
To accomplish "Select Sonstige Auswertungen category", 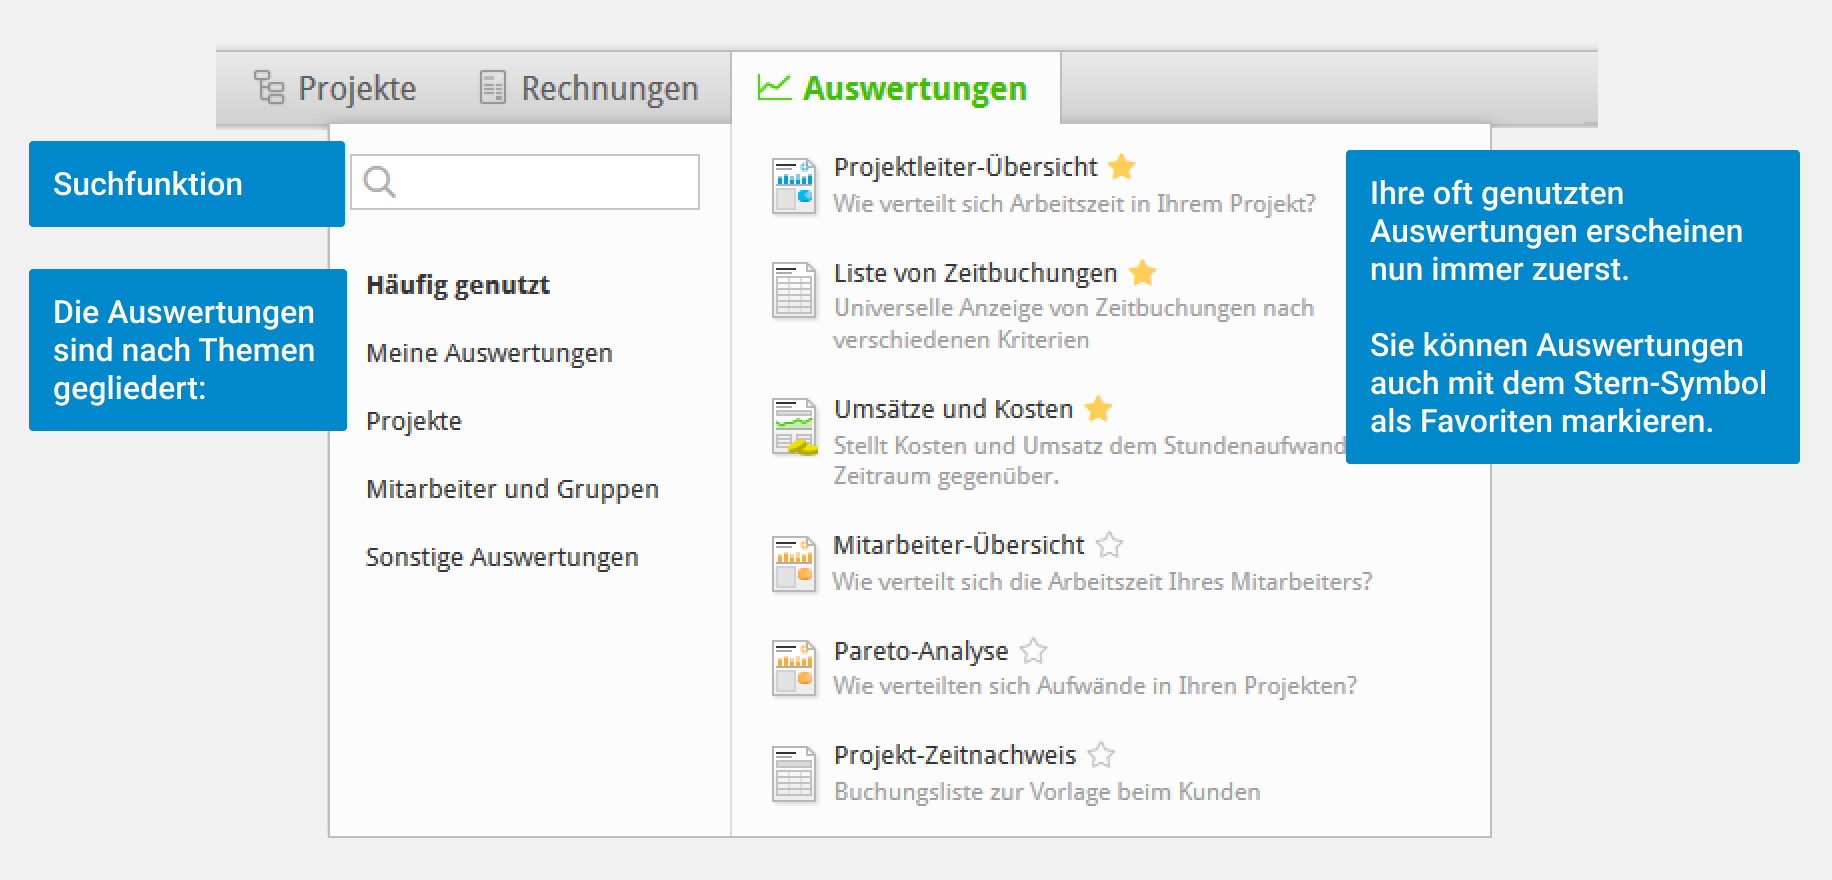I will point(502,557).
